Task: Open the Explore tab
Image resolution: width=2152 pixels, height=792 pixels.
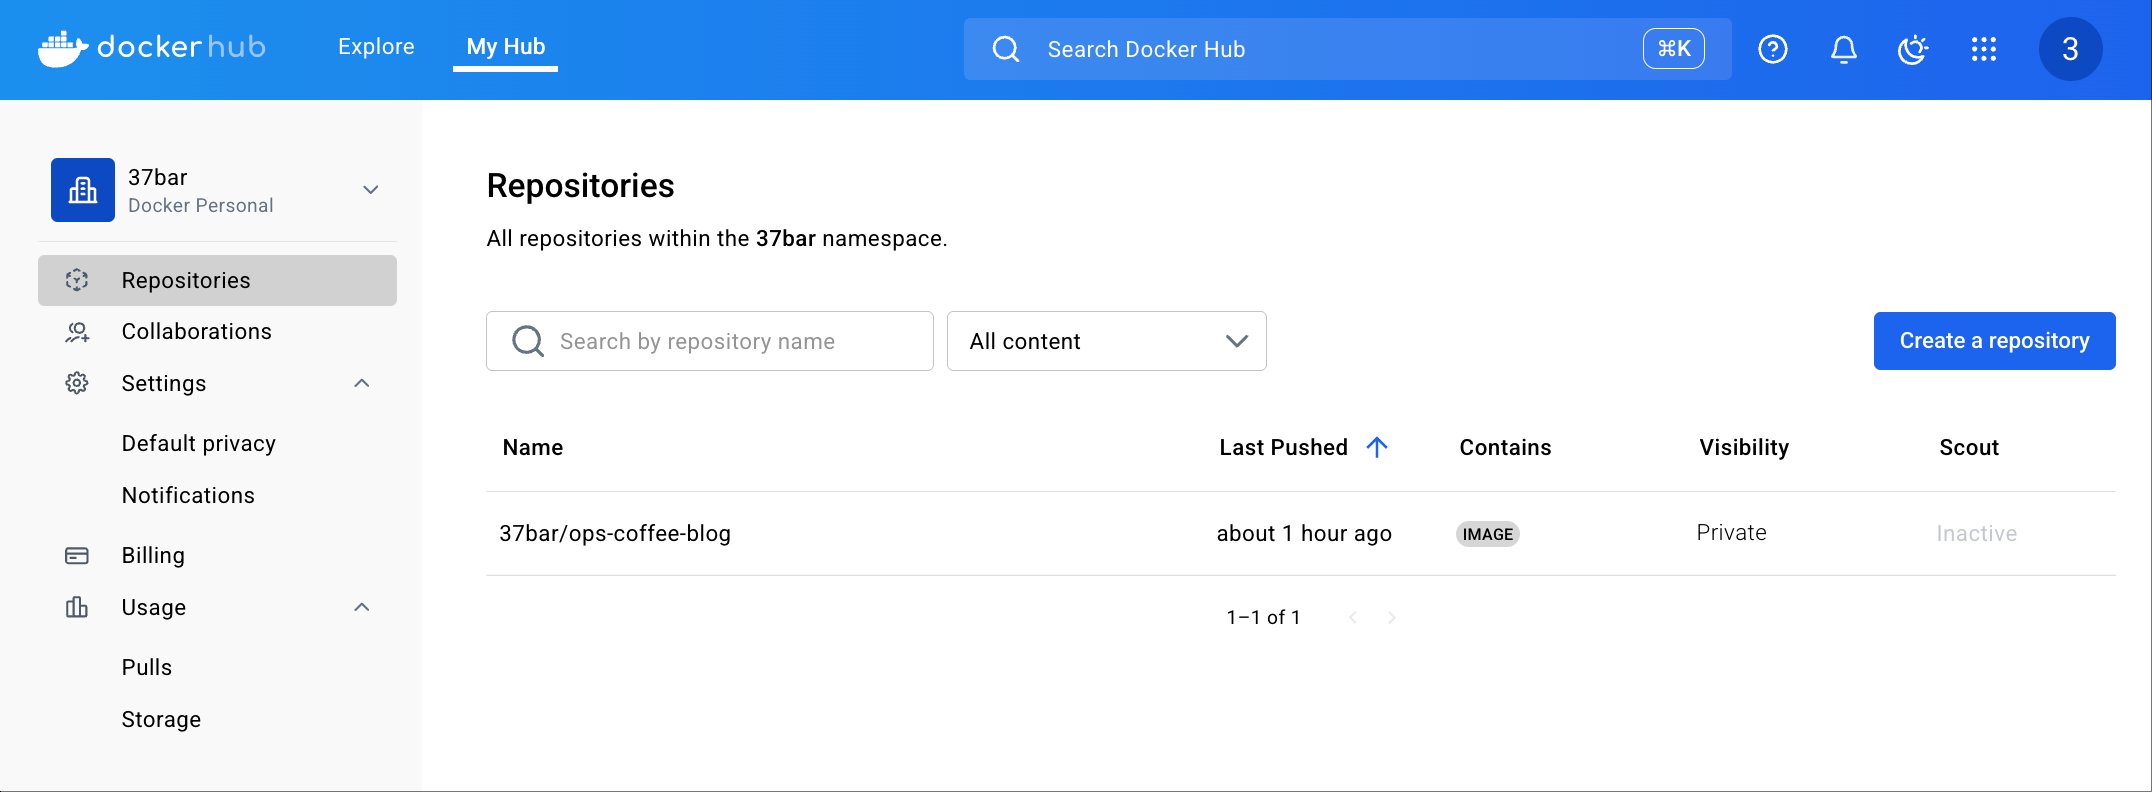Action: [376, 47]
